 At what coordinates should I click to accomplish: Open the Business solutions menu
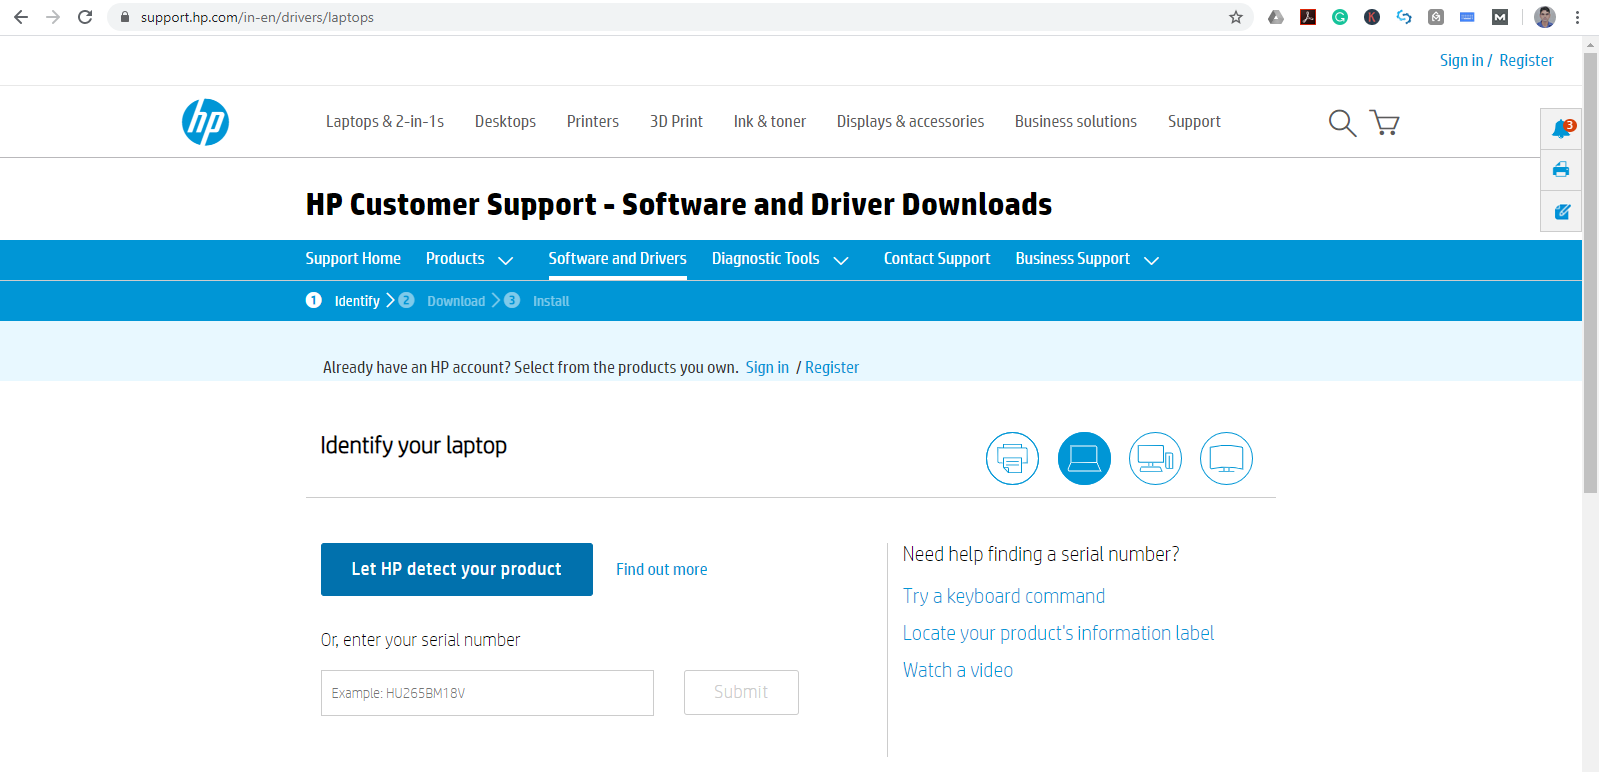[1076, 121]
